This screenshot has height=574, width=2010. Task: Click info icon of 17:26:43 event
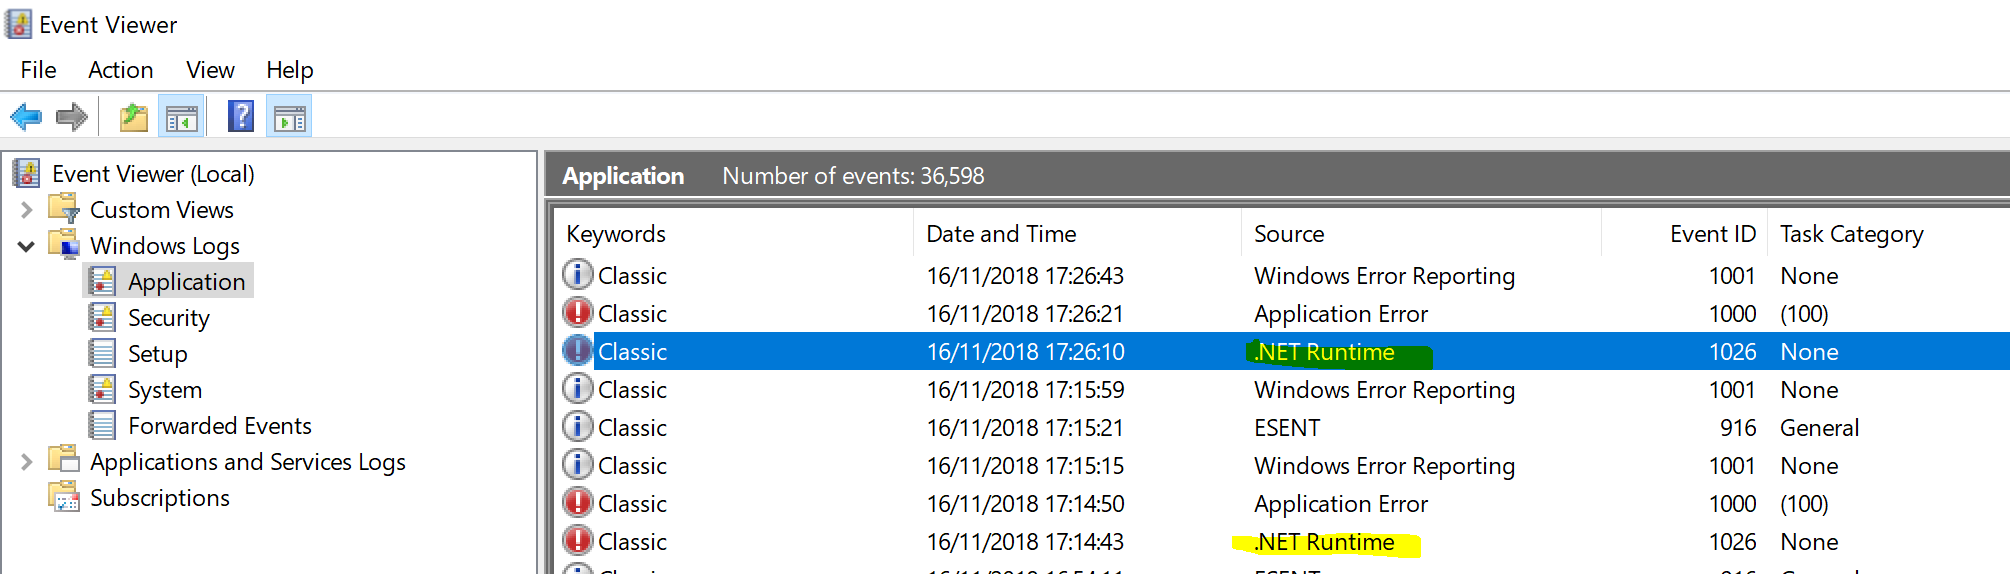(x=577, y=274)
